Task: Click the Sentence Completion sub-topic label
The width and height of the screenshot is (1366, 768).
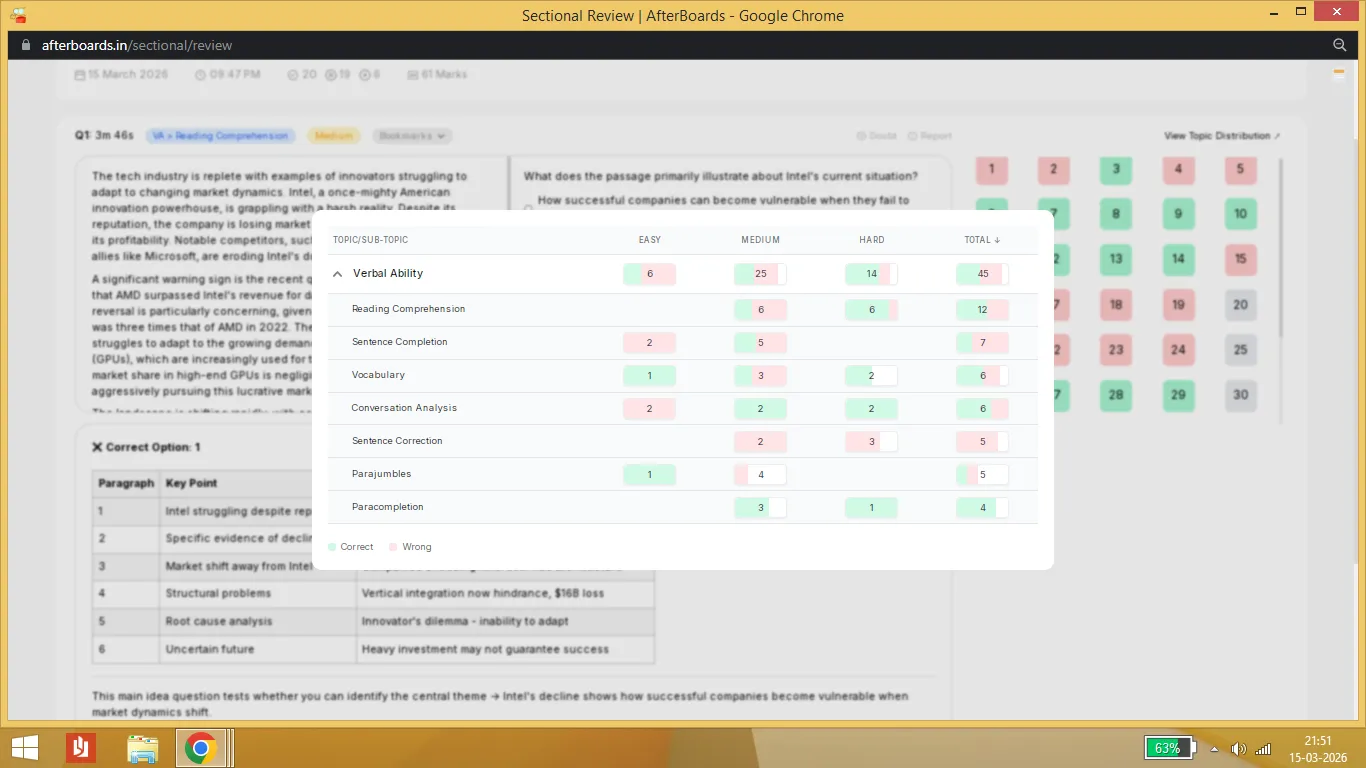Action: pyautogui.click(x=399, y=342)
